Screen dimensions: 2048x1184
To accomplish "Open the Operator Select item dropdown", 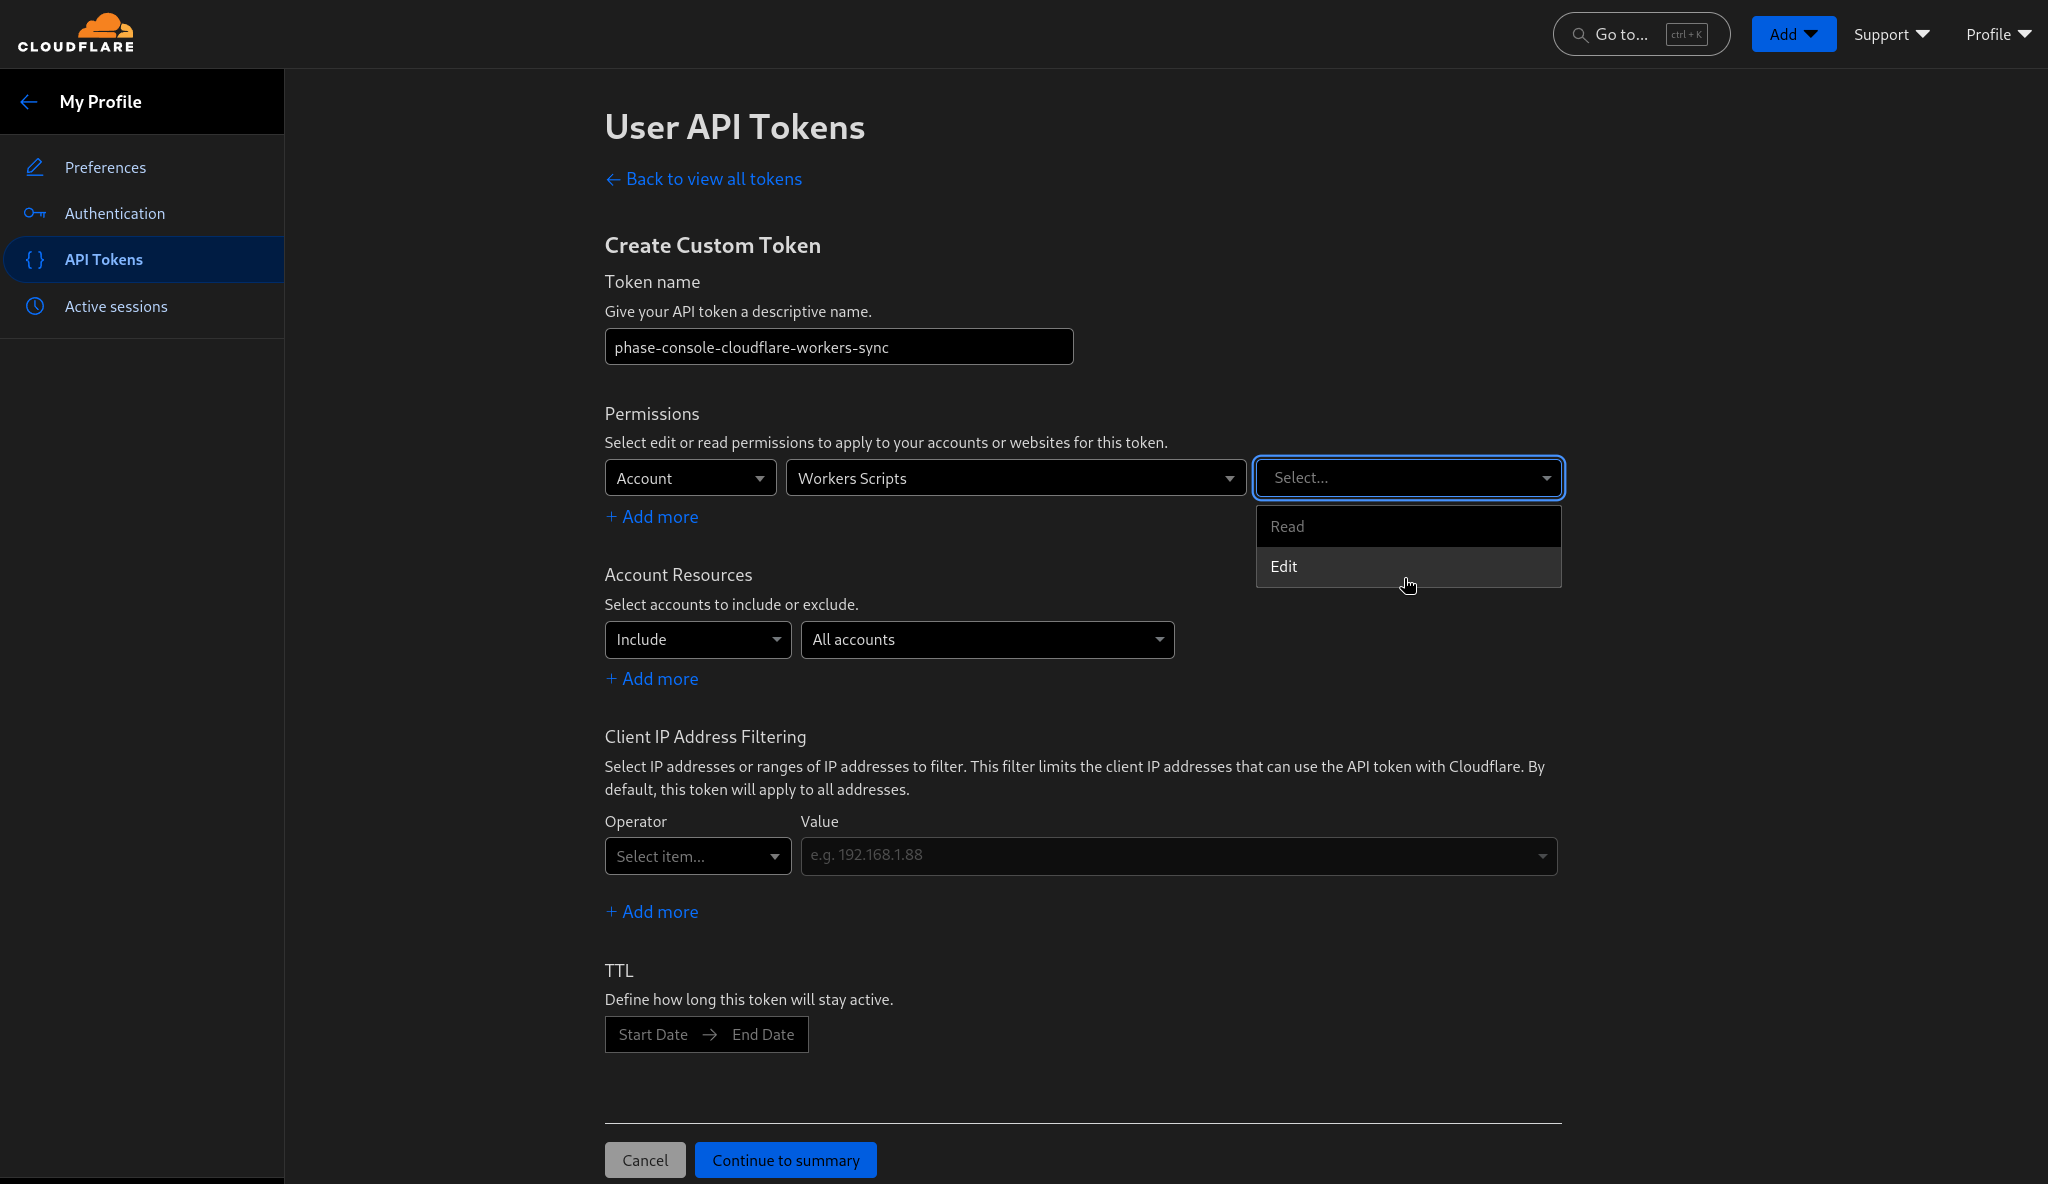I will (x=697, y=856).
